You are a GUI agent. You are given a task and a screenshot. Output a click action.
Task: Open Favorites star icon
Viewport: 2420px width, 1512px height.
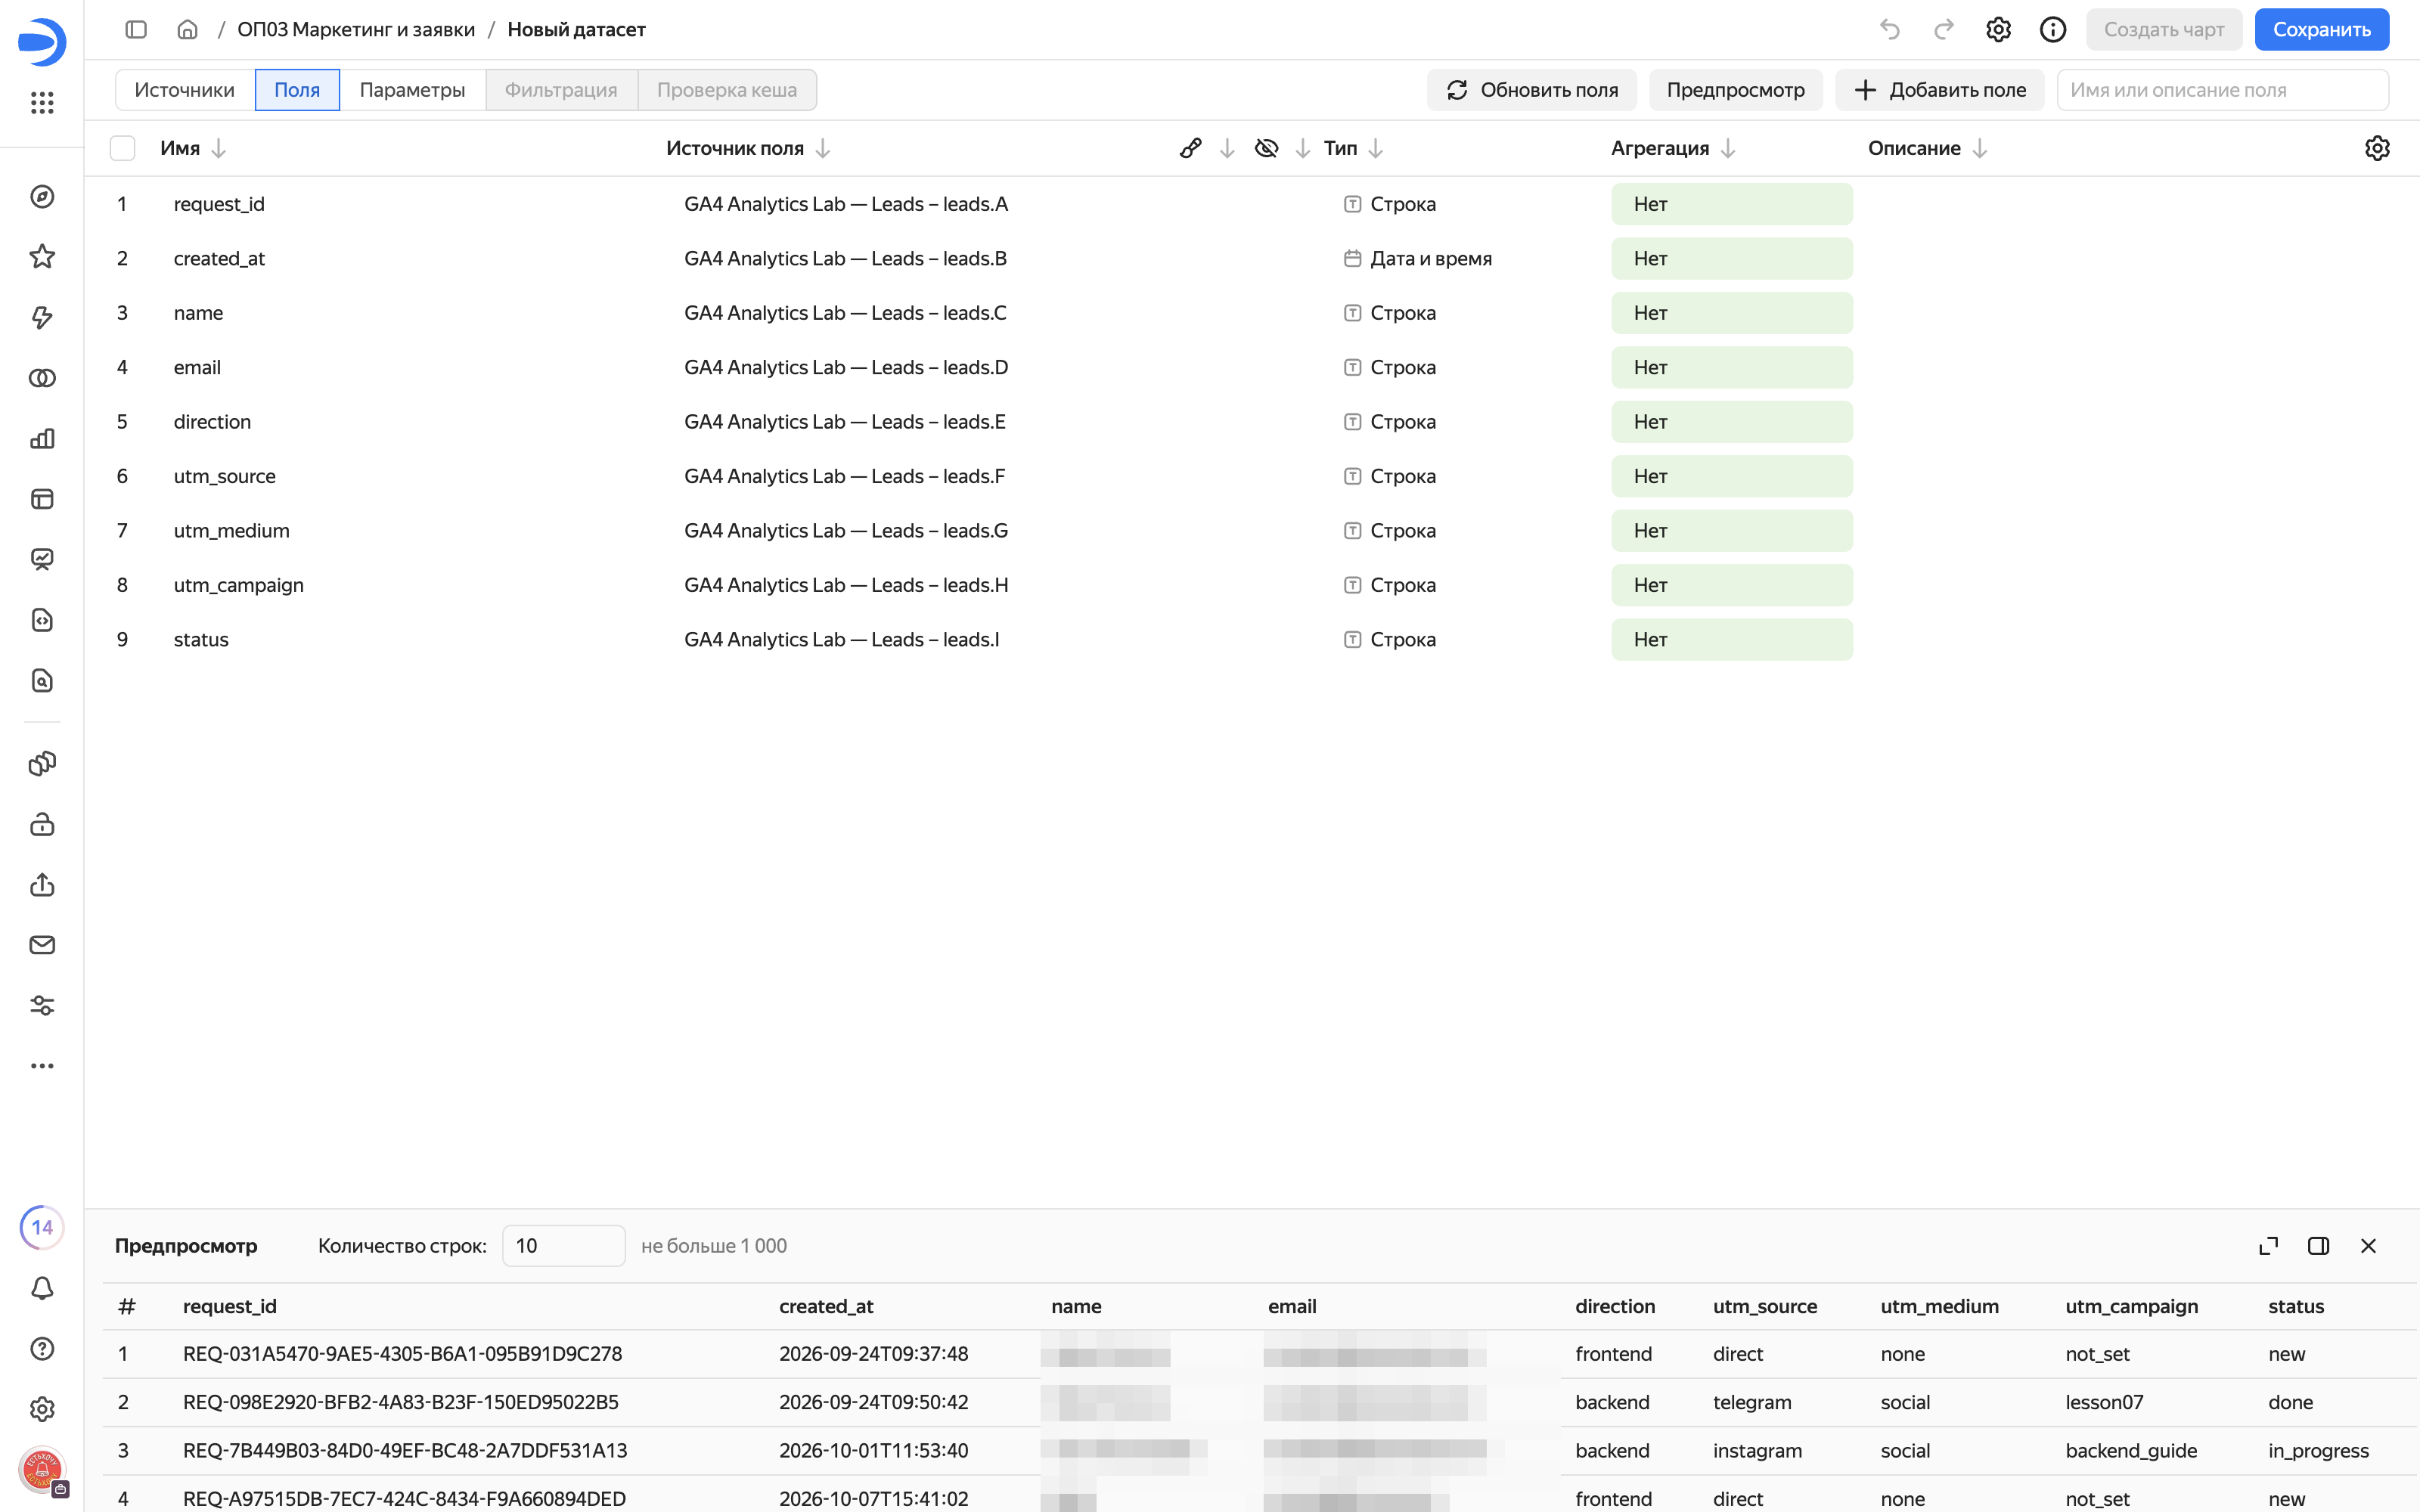[42, 257]
